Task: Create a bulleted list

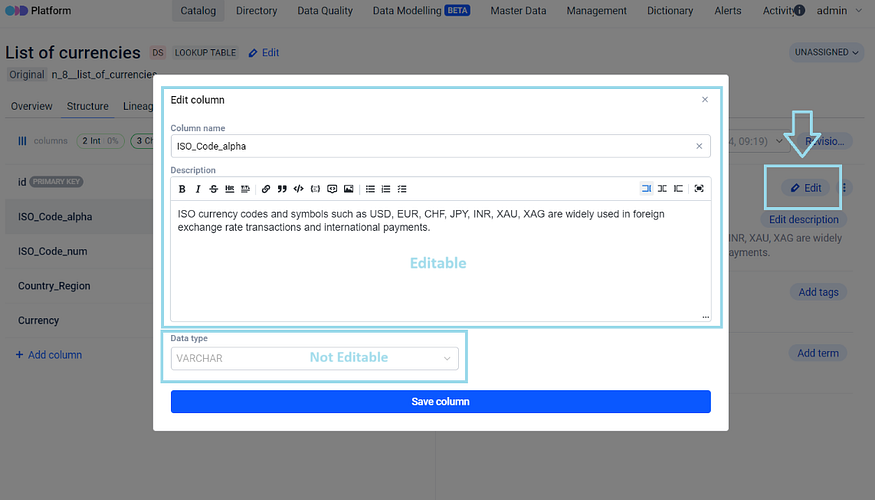Action: point(370,188)
